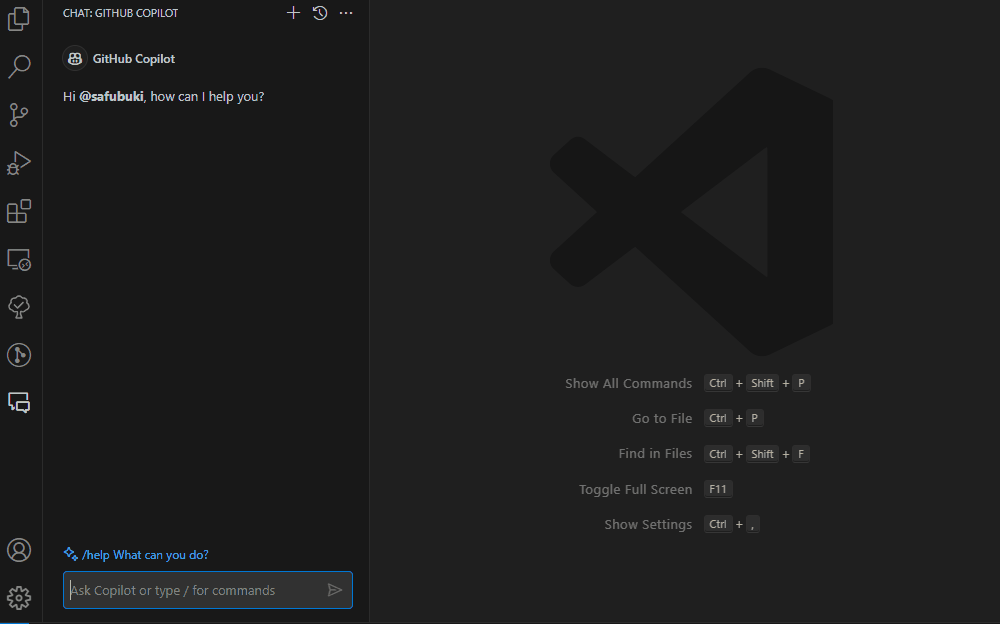Open the Source Control view
The height and width of the screenshot is (624, 1000).
coord(19,115)
